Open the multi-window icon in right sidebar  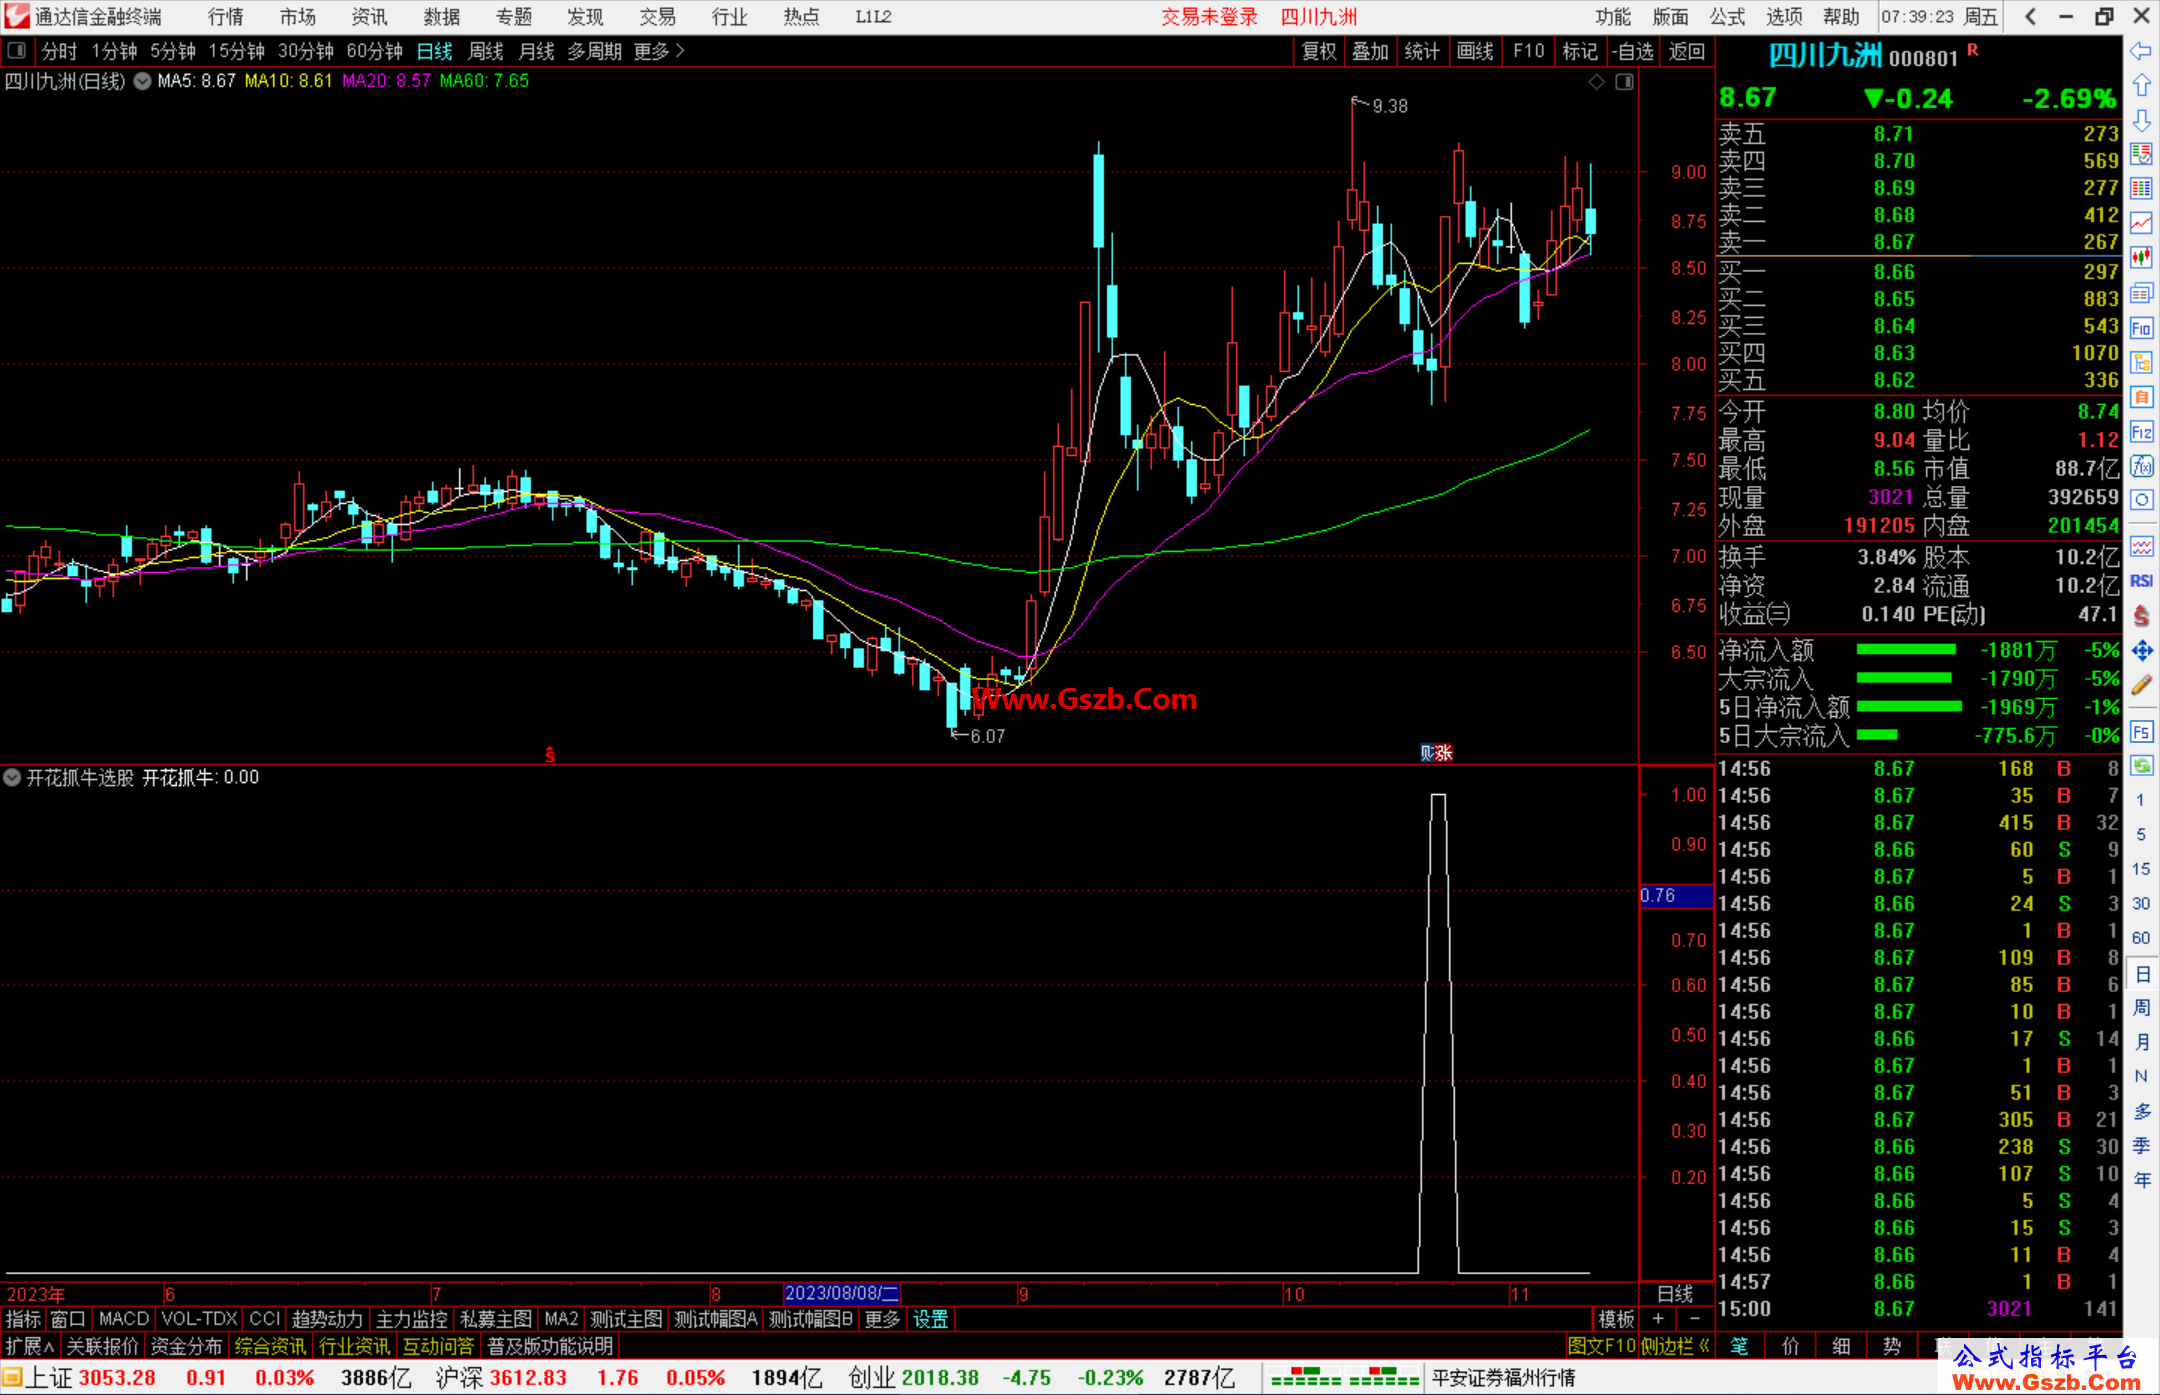click(2141, 293)
